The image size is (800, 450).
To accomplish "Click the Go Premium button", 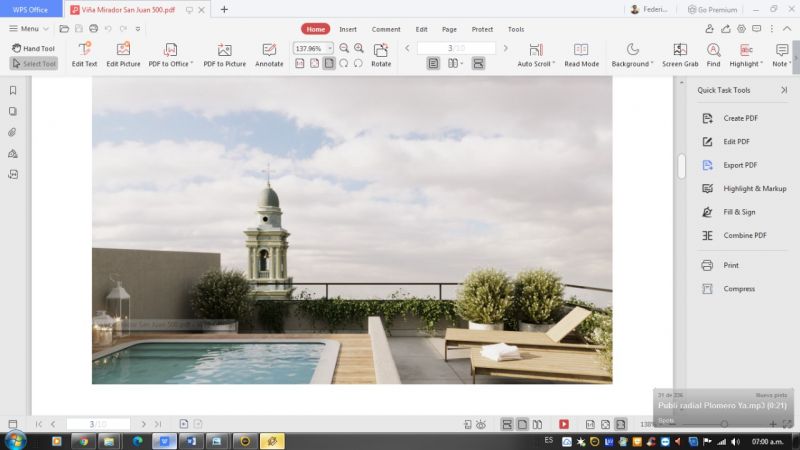I will (x=712, y=9).
